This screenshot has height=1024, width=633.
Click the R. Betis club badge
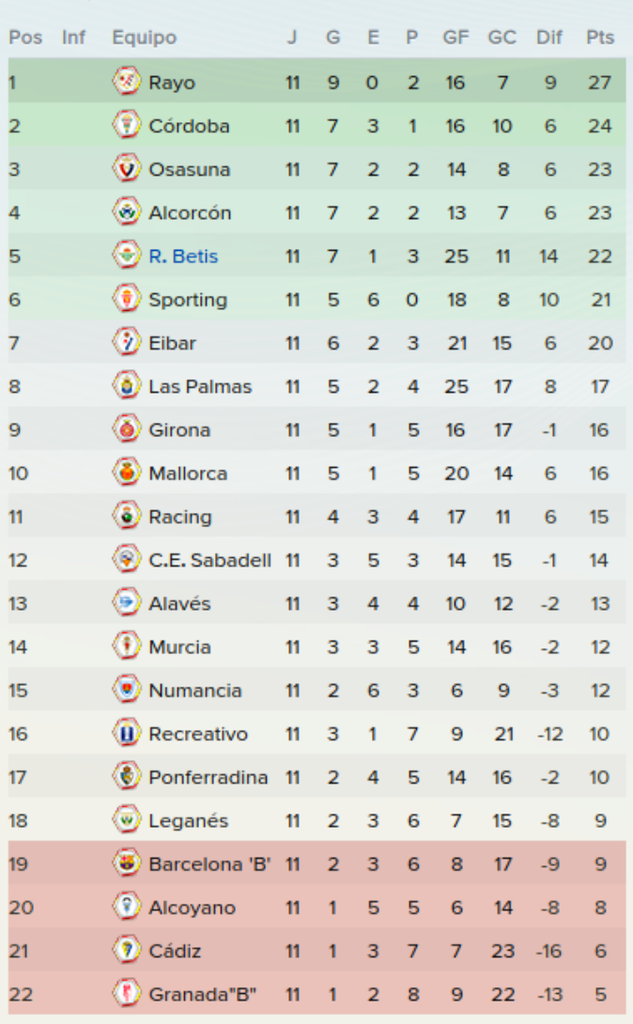pyautogui.click(x=126, y=255)
